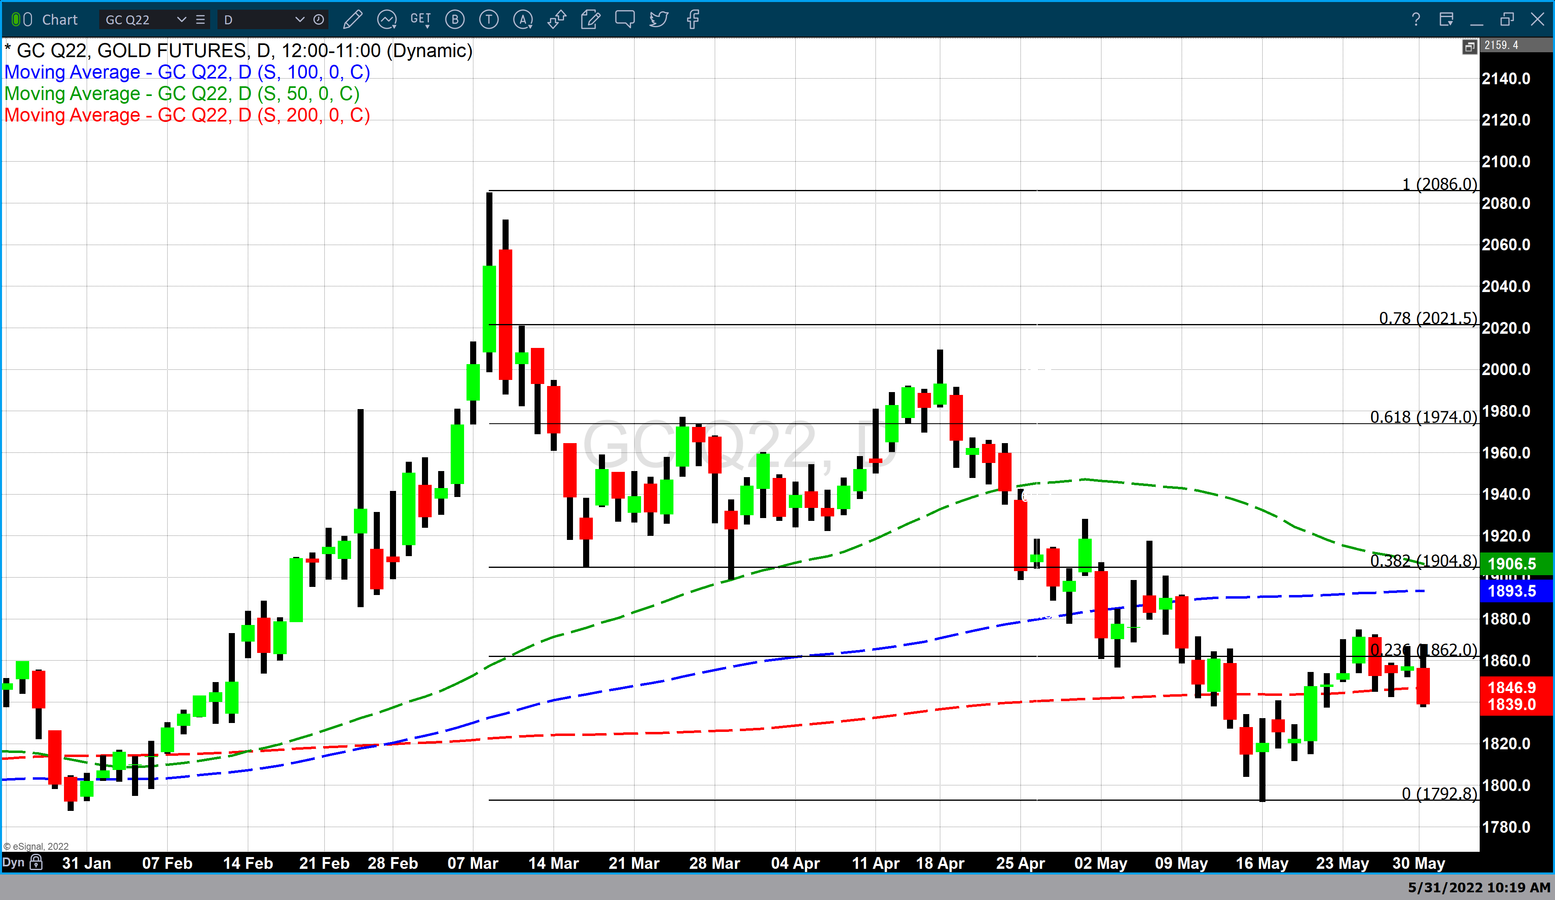
Task: Select the pencil drawing tool
Action: click(x=352, y=19)
